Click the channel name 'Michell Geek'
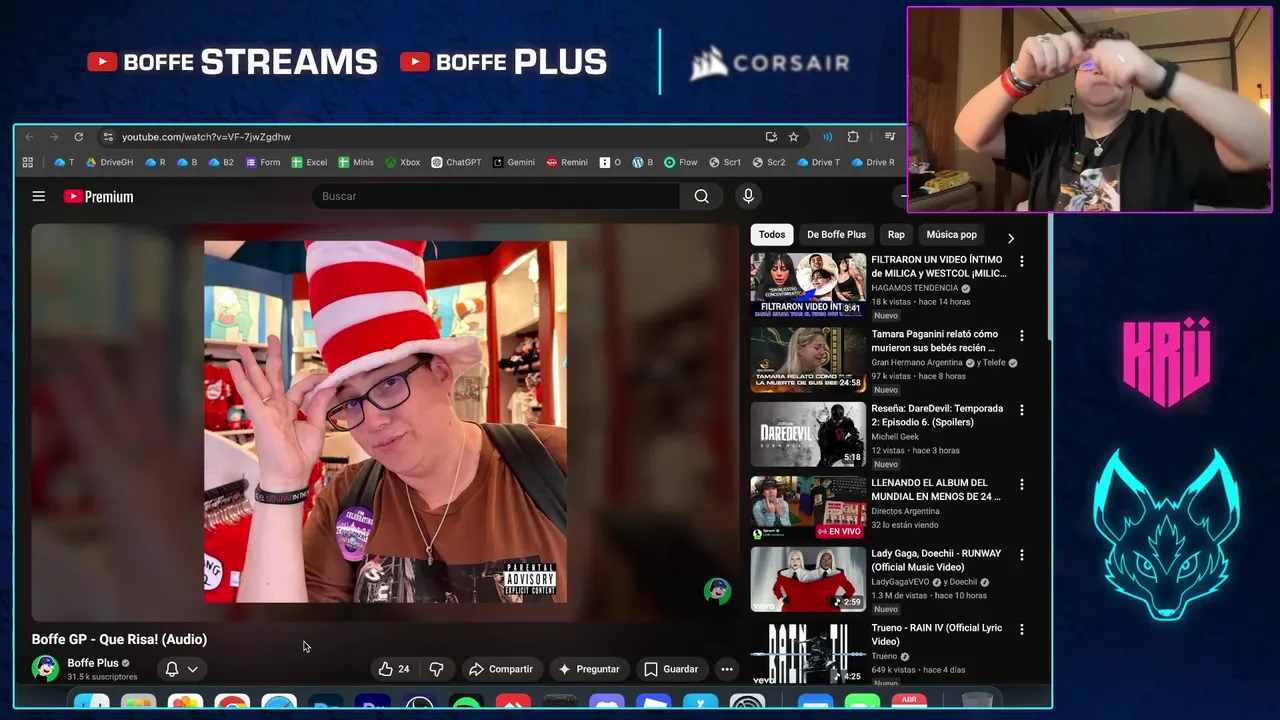Image resolution: width=1280 pixels, height=720 pixels. 894,437
